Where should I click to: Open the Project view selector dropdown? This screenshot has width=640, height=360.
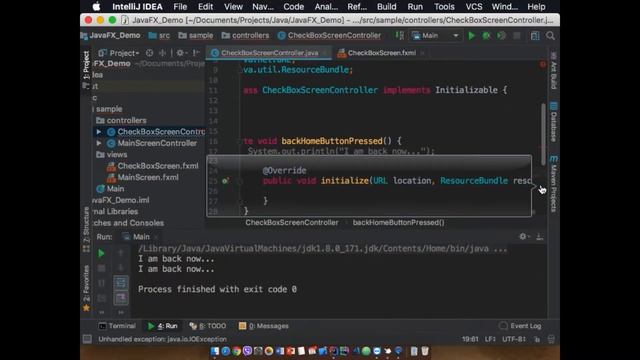click(x=120, y=53)
